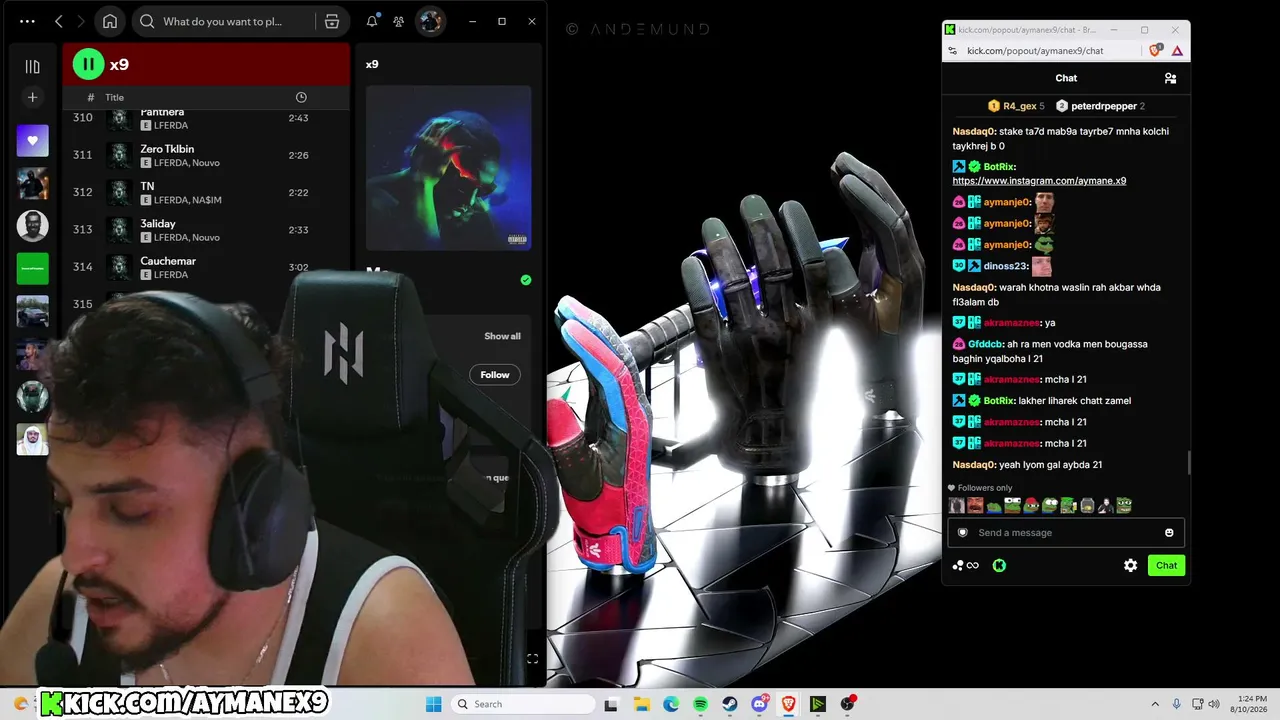
Task: Show hidden system tray icons
Action: point(1155,704)
